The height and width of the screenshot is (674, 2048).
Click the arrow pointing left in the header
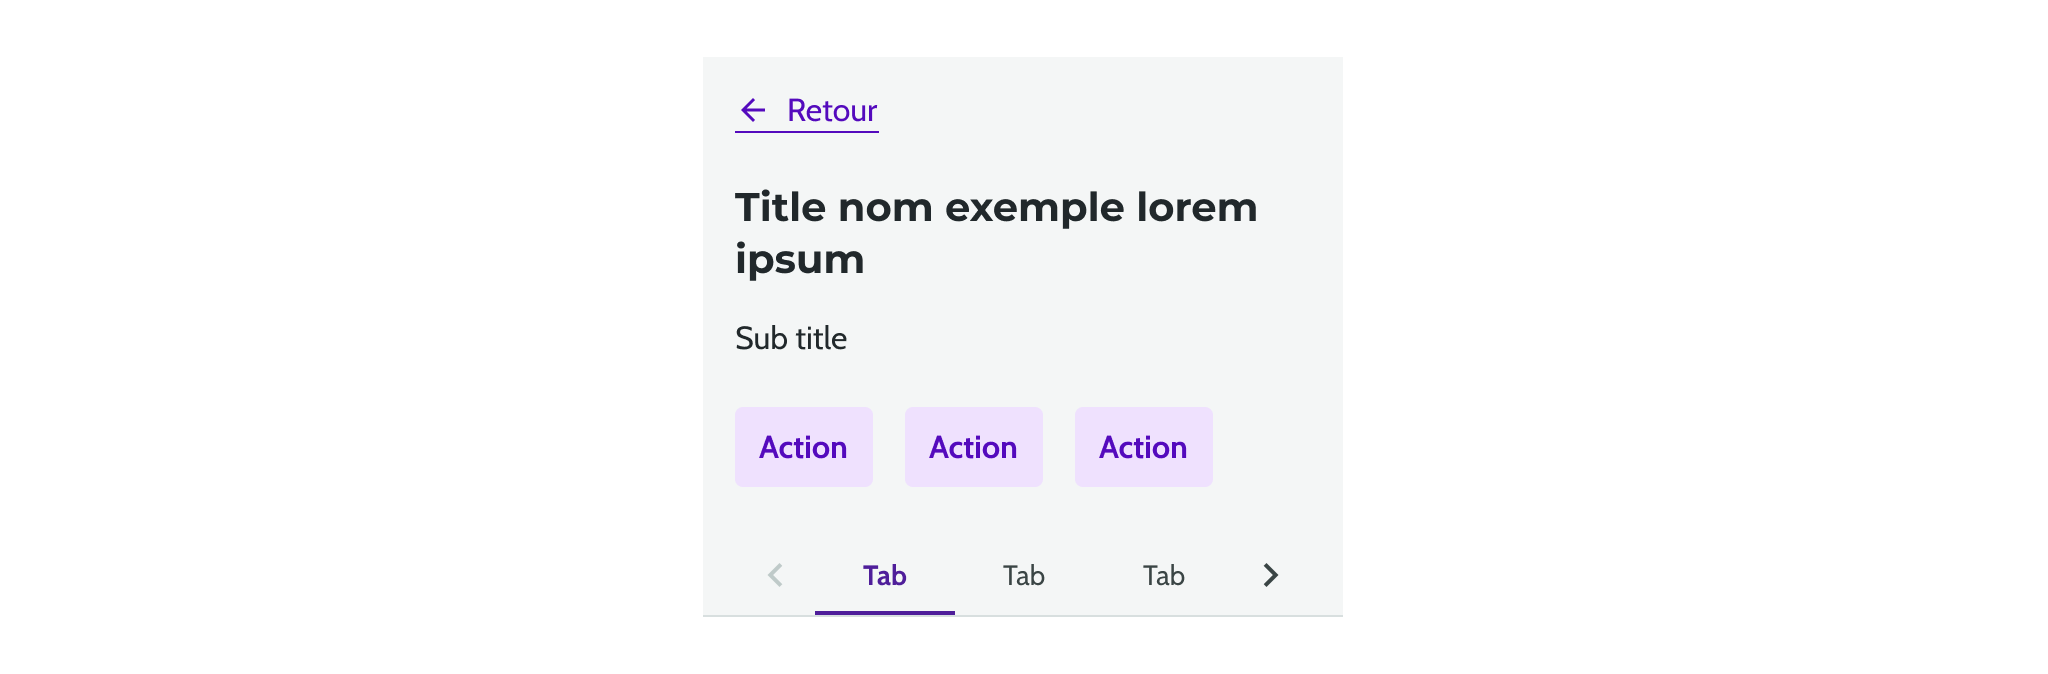[x=753, y=110]
